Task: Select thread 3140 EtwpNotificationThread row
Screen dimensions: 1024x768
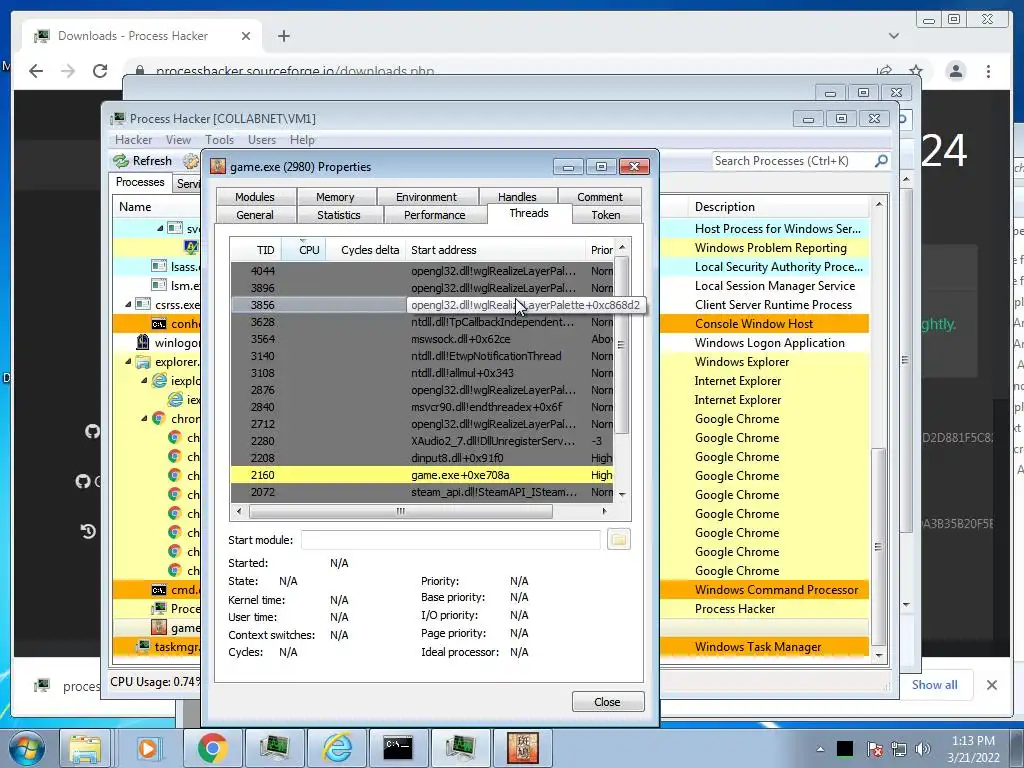Action: pyautogui.click(x=422, y=356)
